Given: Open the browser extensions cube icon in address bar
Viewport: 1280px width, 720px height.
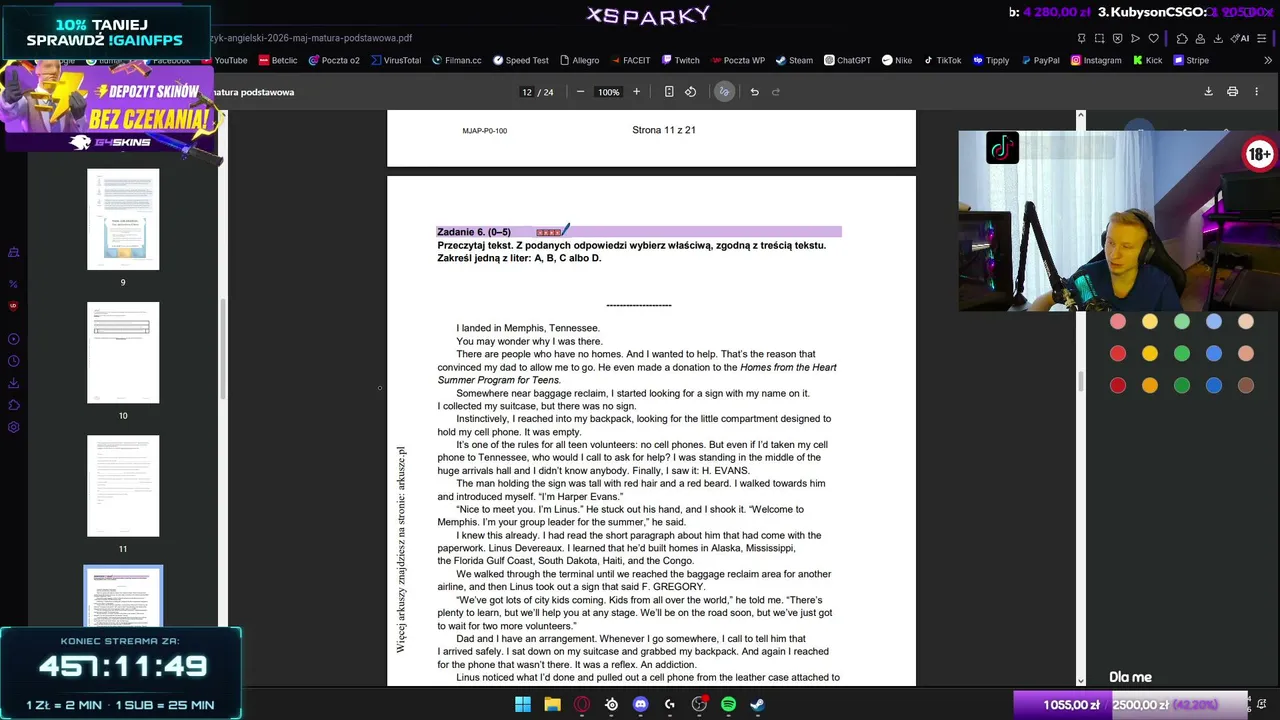Looking at the screenshot, I should 1182,38.
